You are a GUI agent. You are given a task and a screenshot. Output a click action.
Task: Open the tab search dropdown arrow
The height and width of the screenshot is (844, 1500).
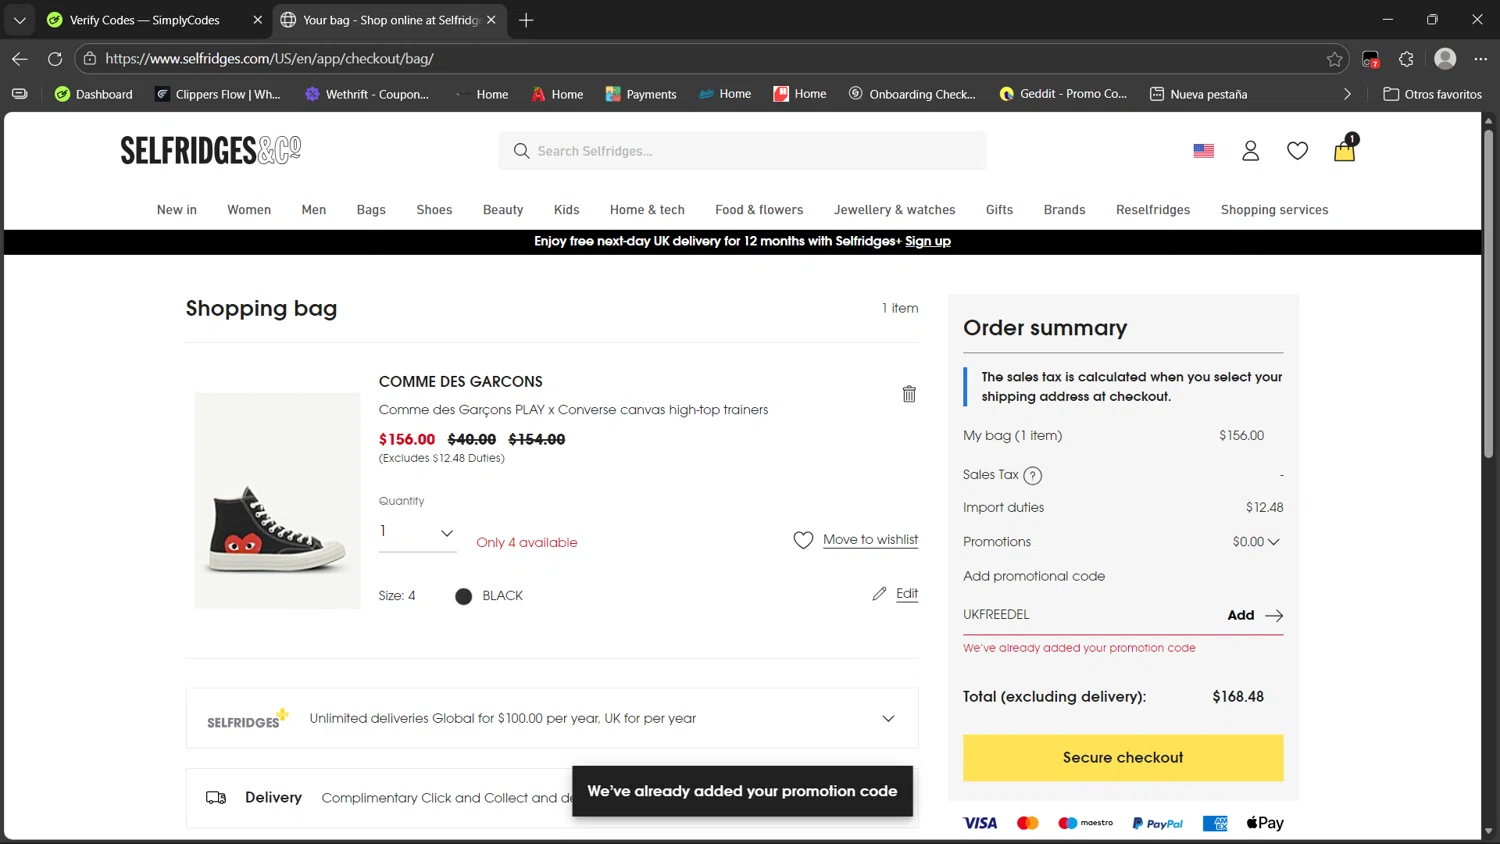tap(20, 20)
